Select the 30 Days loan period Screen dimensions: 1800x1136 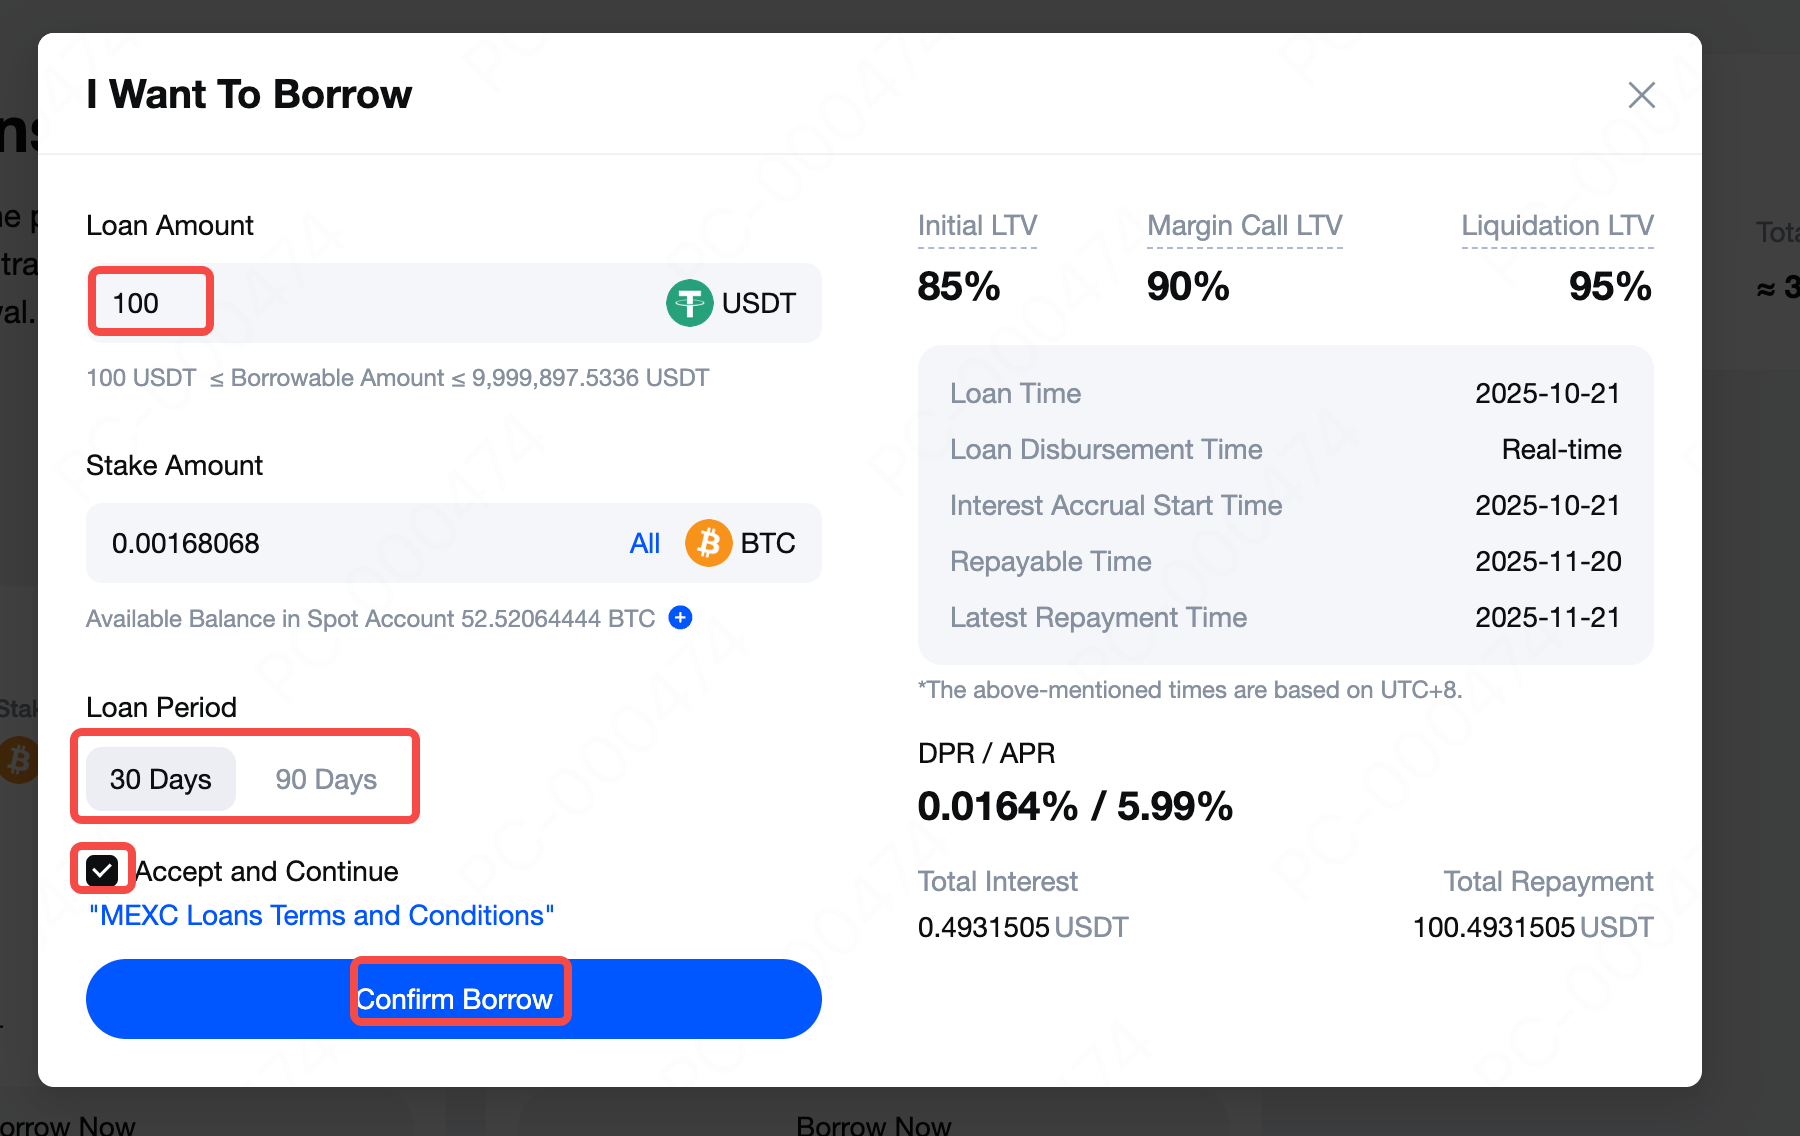coord(161,779)
